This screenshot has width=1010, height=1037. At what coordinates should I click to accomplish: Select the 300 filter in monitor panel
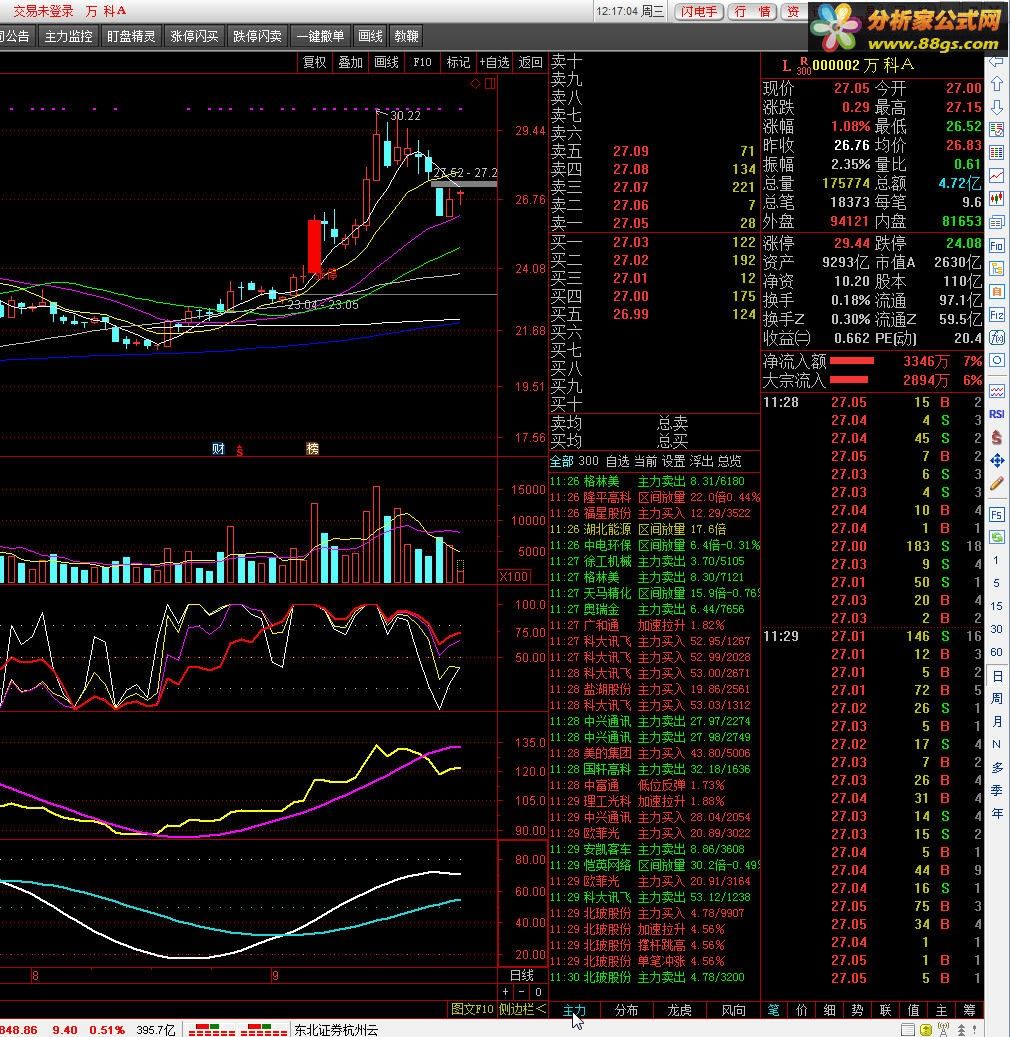pyautogui.click(x=587, y=461)
